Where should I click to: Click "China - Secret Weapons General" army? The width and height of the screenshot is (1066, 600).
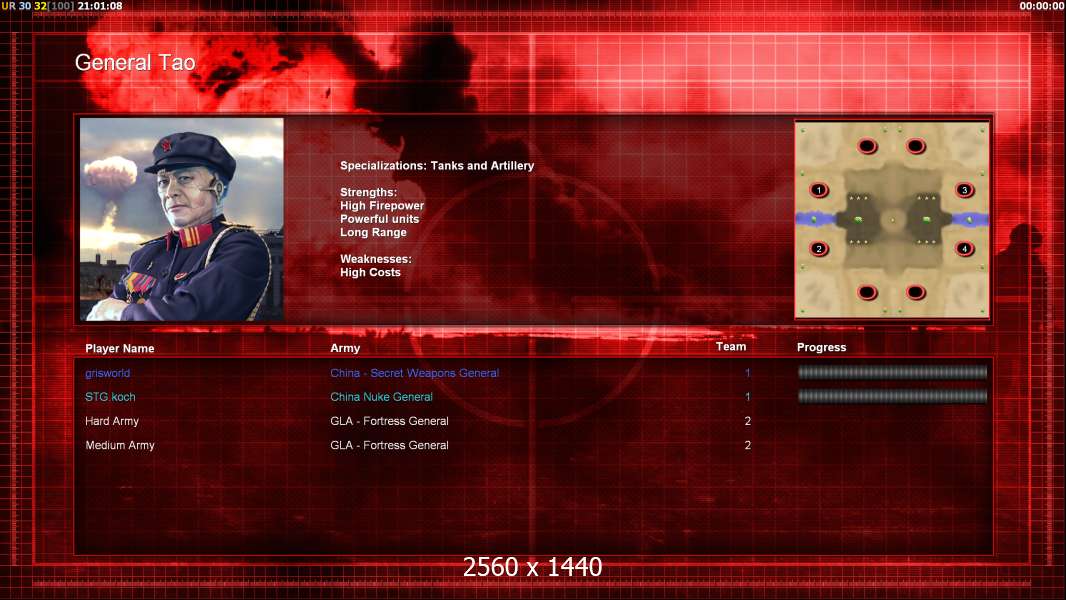click(415, 373)
